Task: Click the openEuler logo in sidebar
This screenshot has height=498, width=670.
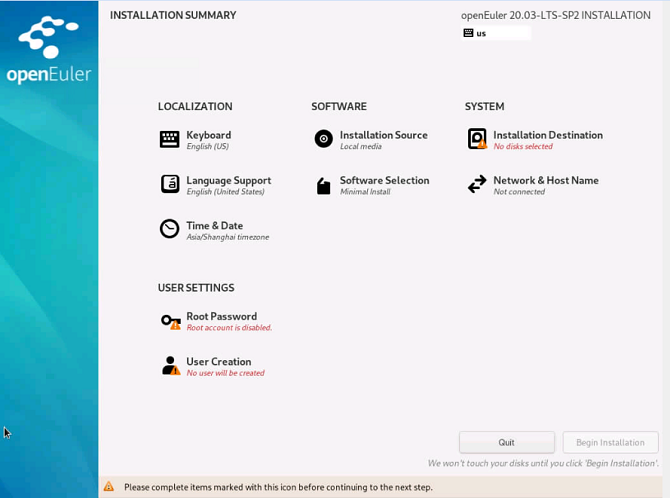Action: coord(49,50)
